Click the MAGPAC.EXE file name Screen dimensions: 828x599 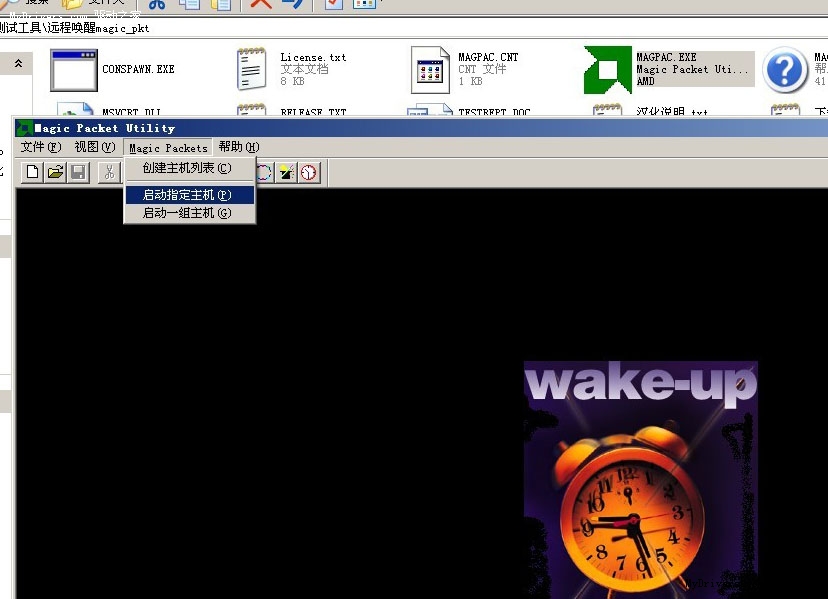click(666, 57)
